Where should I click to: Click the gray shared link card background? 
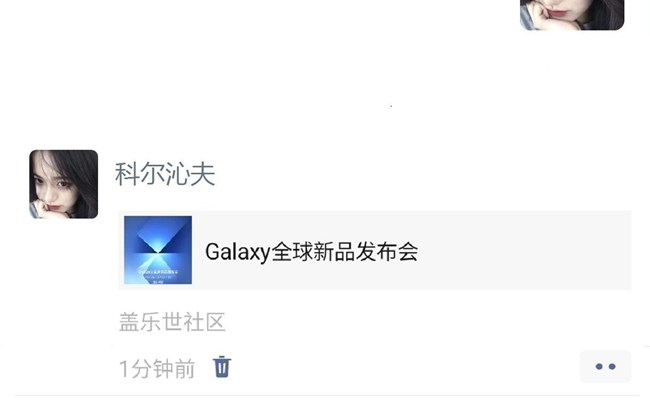pos(375,250)
